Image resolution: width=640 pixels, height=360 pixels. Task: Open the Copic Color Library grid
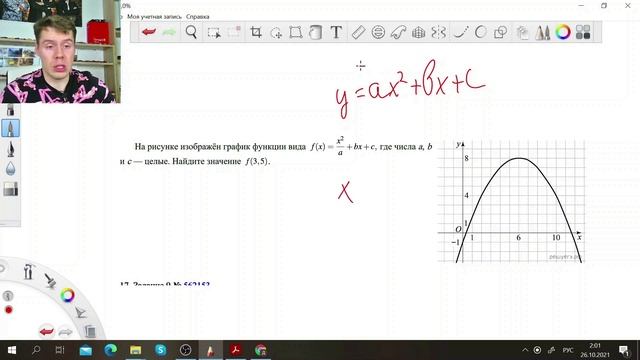[583, 32]
